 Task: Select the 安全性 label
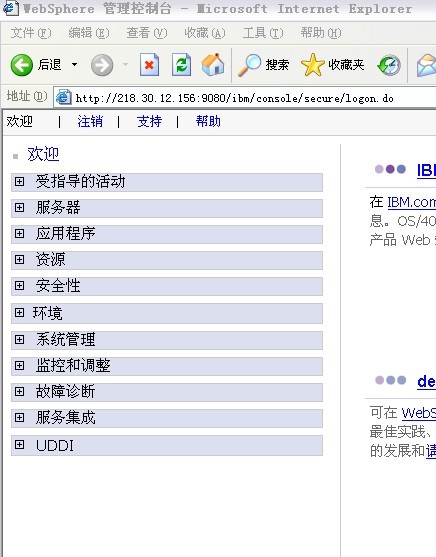pyautogui.click(x=58, y=285)
